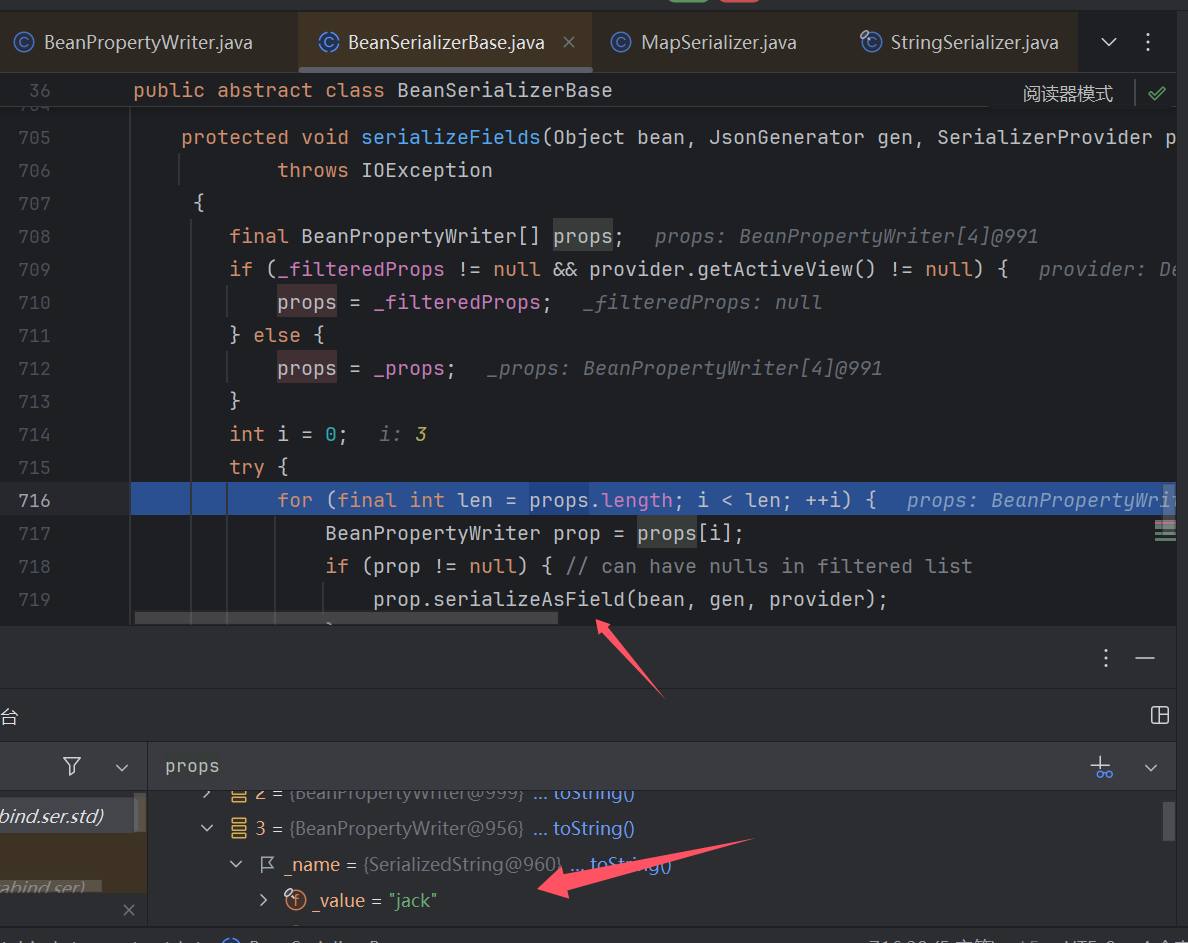Click the reader mode label 阅读器模式

point(1068,93)
